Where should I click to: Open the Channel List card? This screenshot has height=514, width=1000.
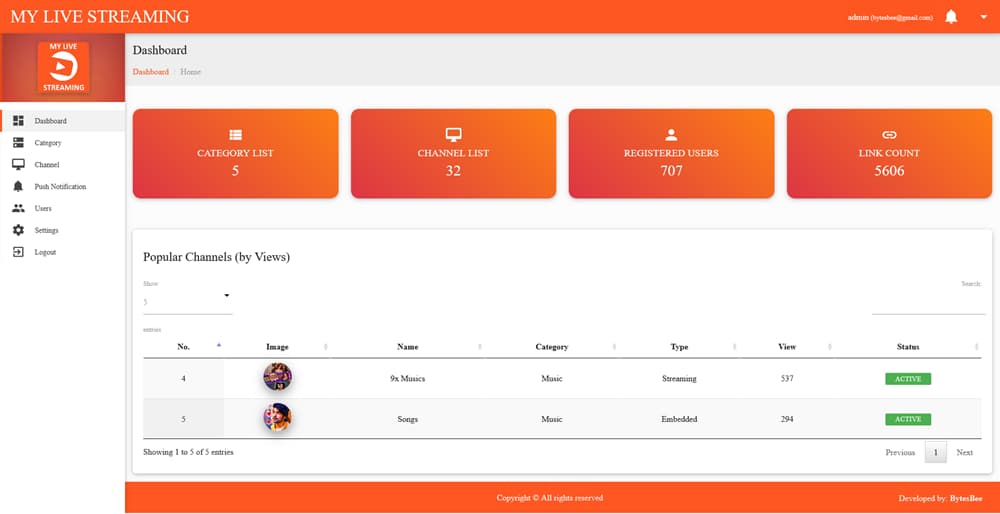point(453,153)
